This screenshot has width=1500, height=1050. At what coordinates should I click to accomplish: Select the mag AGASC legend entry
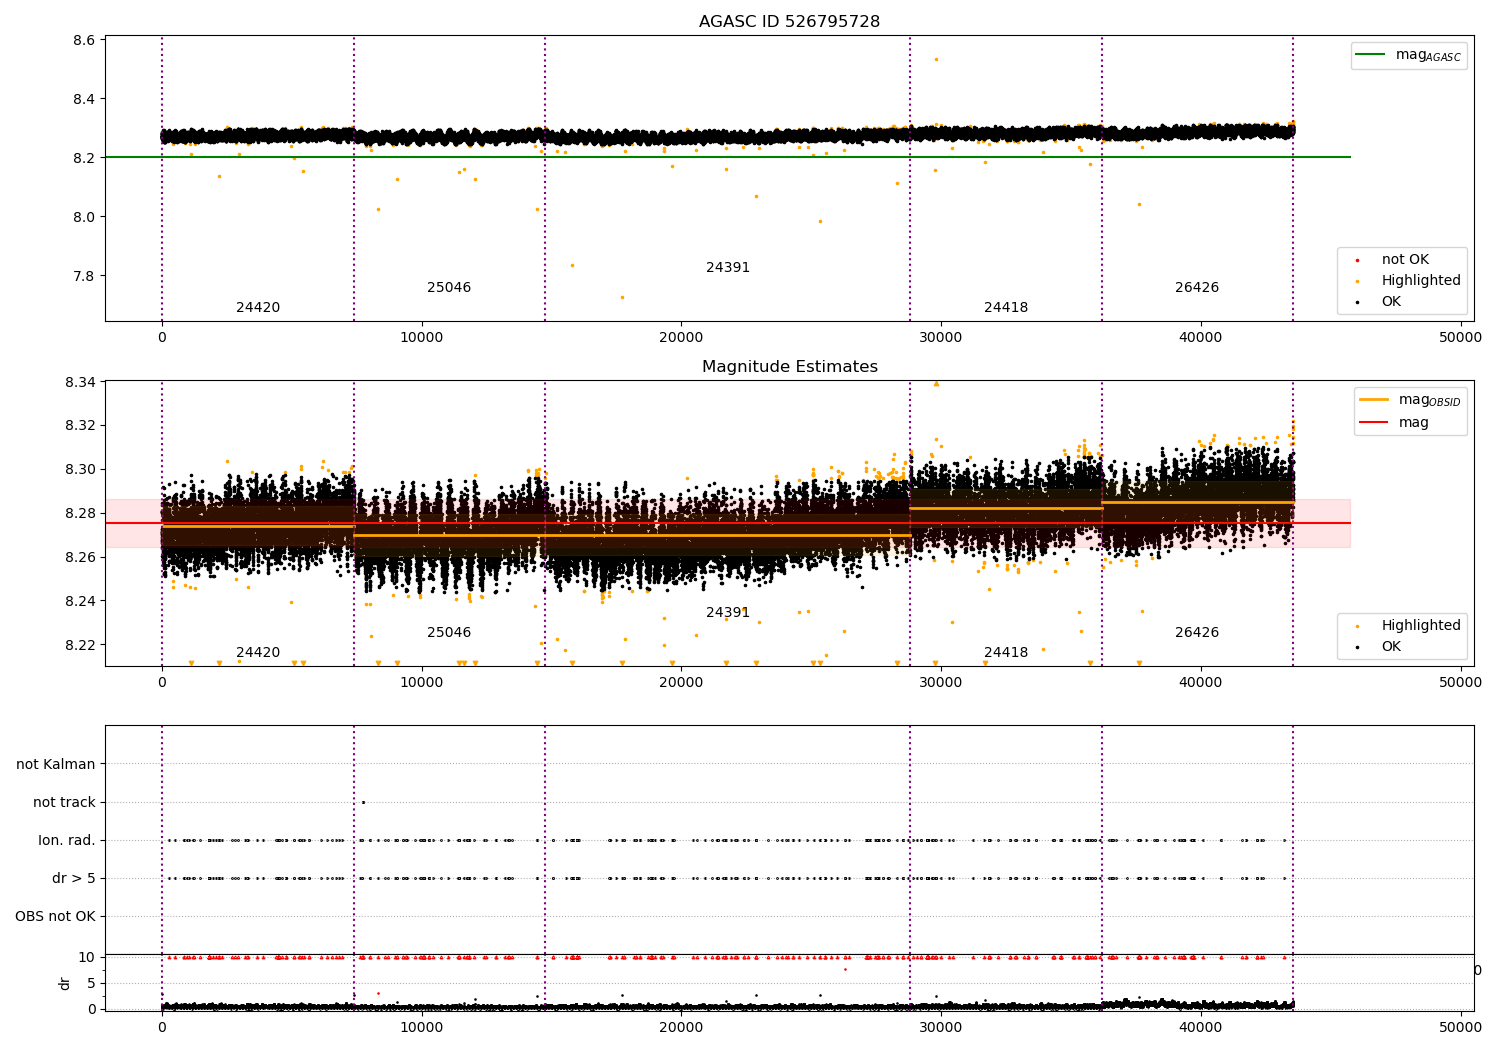pos(1409,55)
